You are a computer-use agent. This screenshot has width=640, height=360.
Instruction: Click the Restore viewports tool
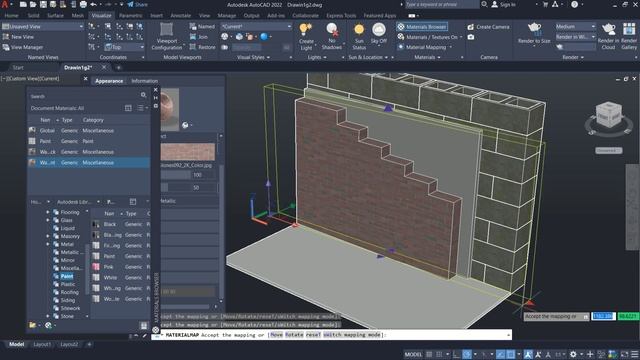(x=202, y=47)
